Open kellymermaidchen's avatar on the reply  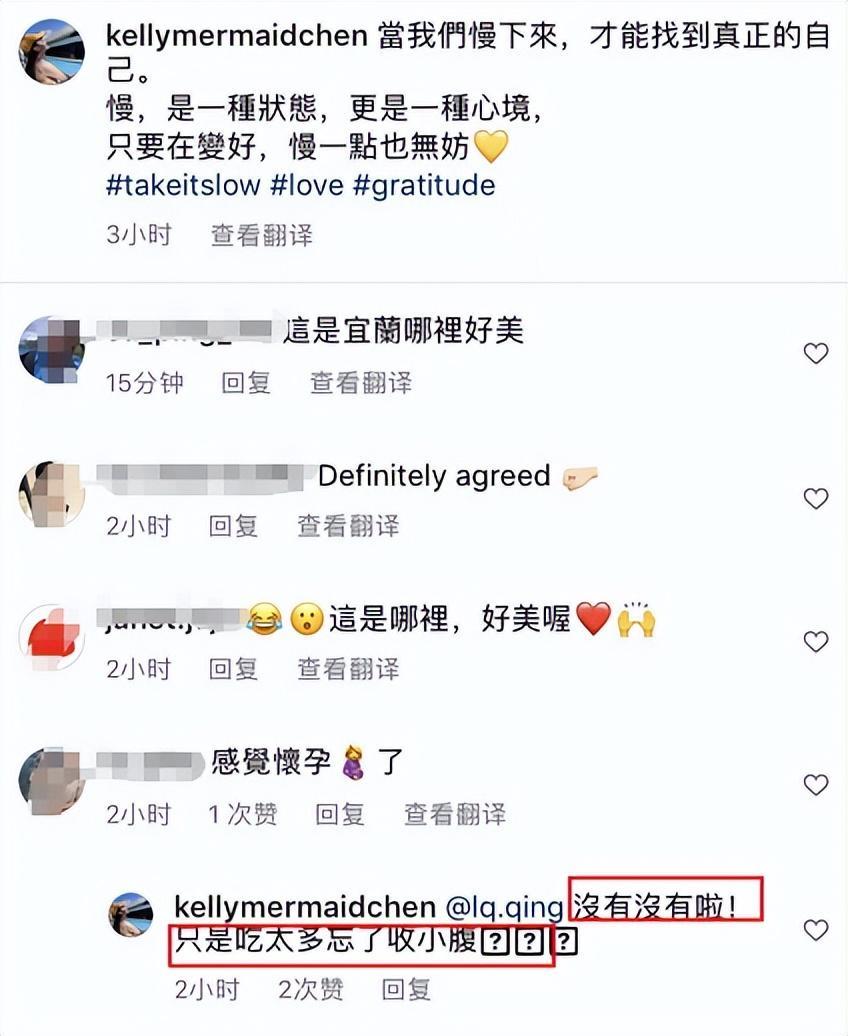pyautogui.click(x=130, y=914)
